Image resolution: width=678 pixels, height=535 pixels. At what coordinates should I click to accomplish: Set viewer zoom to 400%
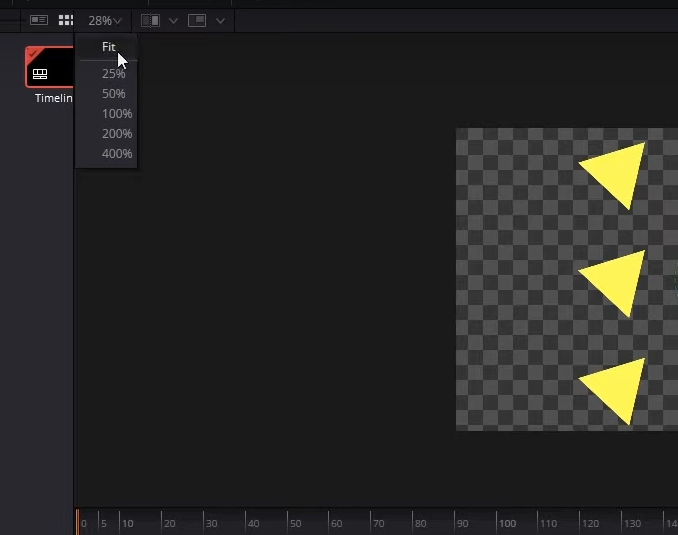tap(117, 153)
